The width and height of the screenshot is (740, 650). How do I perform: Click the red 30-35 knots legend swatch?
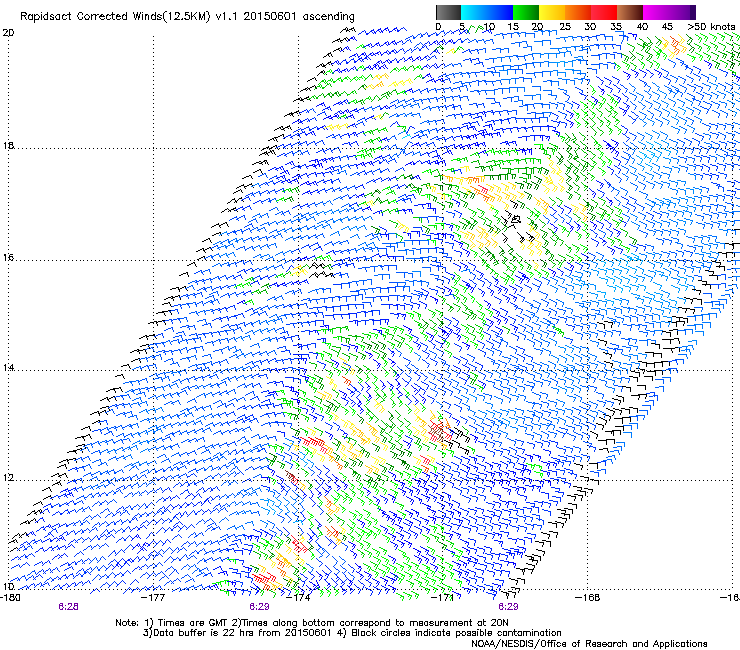point(604,12)
